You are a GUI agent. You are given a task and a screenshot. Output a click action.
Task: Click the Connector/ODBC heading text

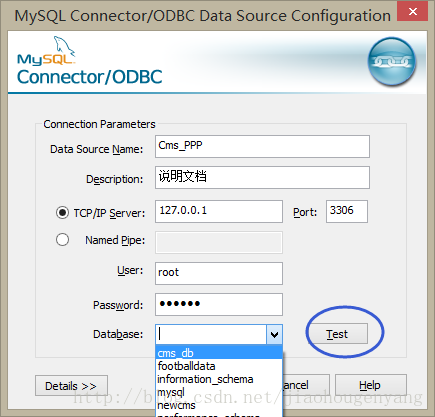click(89, 77)
